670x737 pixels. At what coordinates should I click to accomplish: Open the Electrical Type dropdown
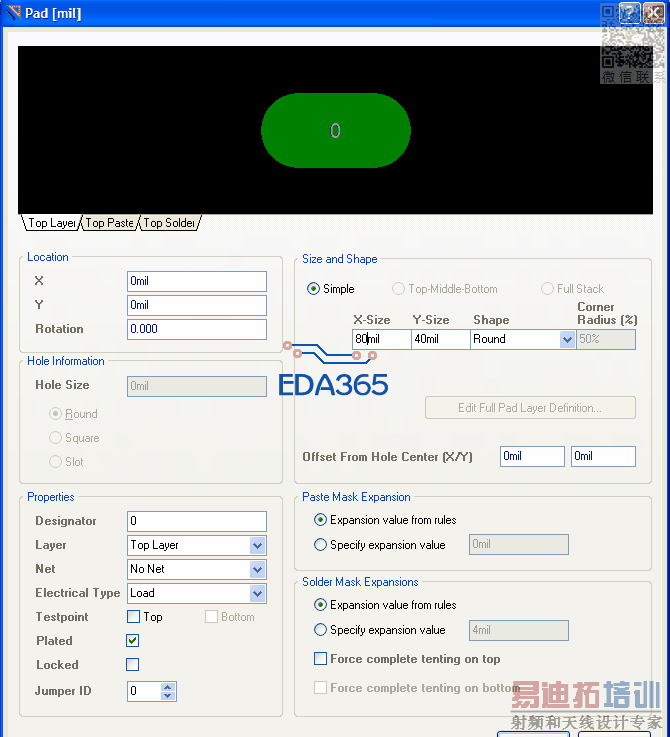click(257, 593)
